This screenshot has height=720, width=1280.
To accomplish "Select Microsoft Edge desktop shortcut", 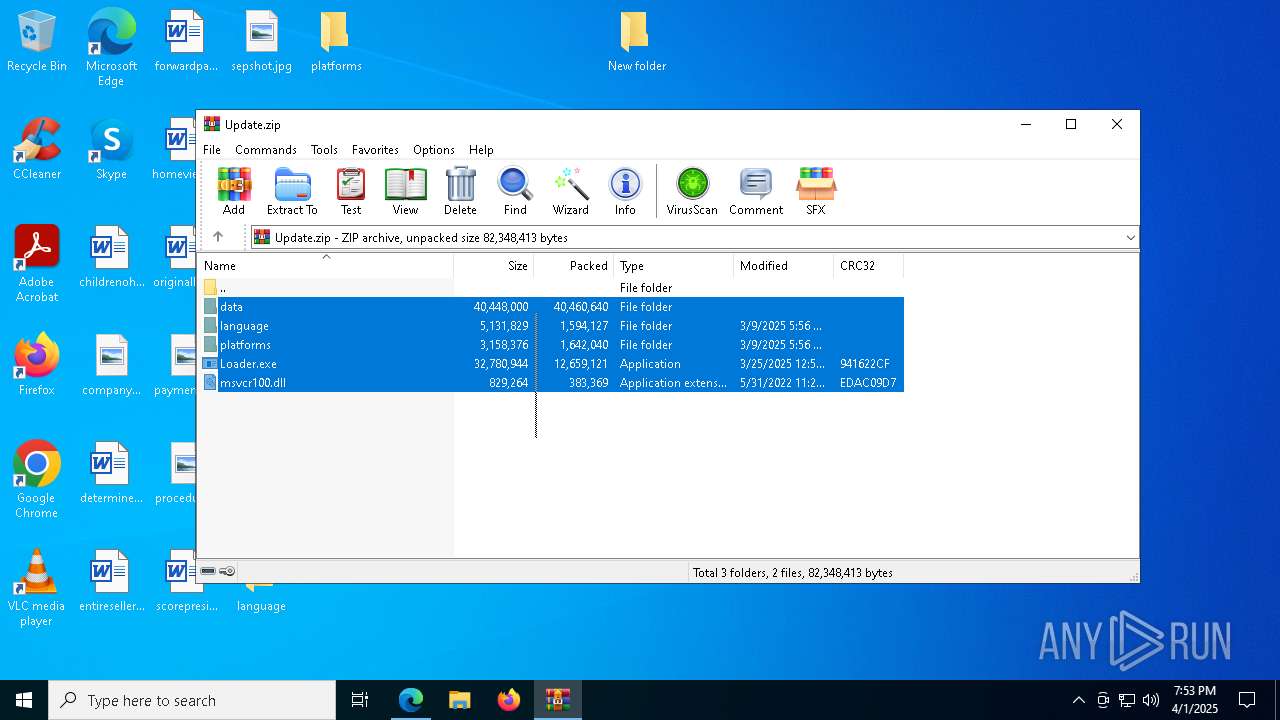I will pyautogui.click(x=111, y=47).
